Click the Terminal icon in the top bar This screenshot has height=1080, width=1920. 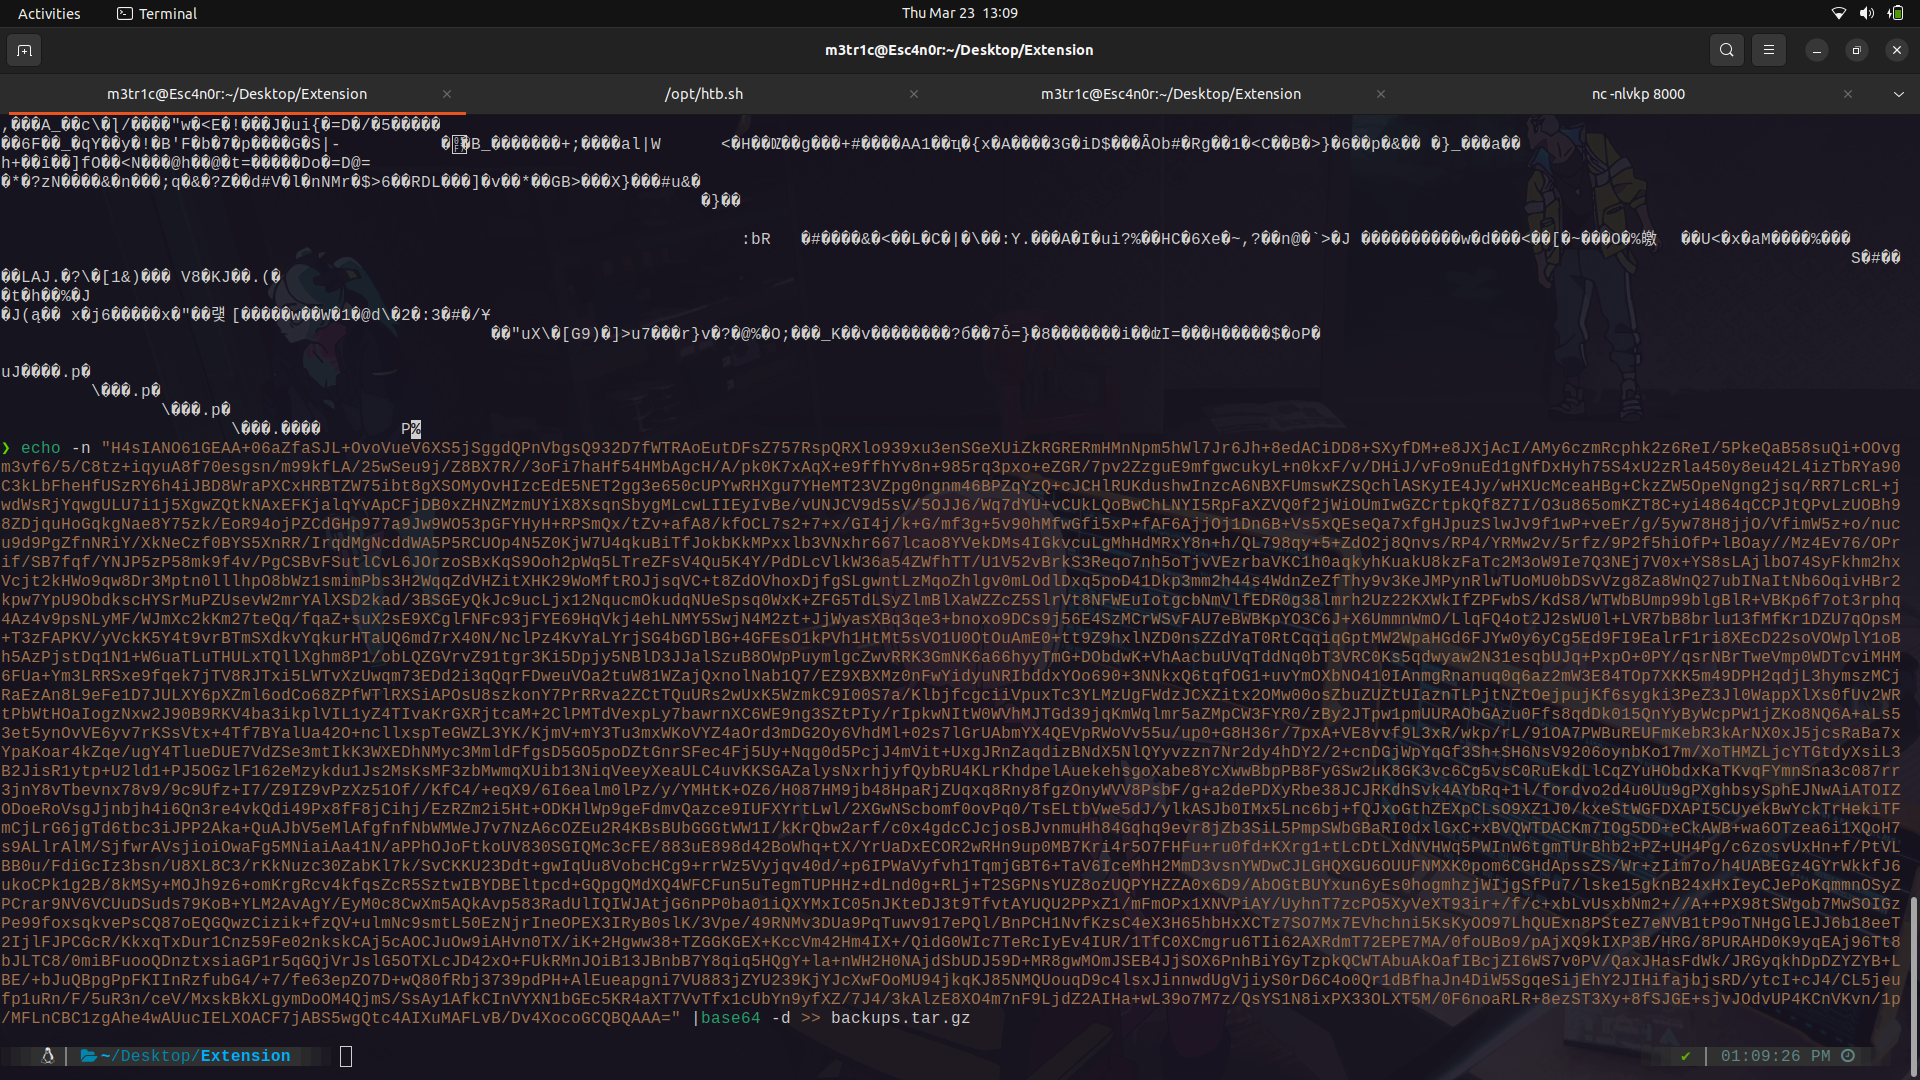tap(125, 13)
